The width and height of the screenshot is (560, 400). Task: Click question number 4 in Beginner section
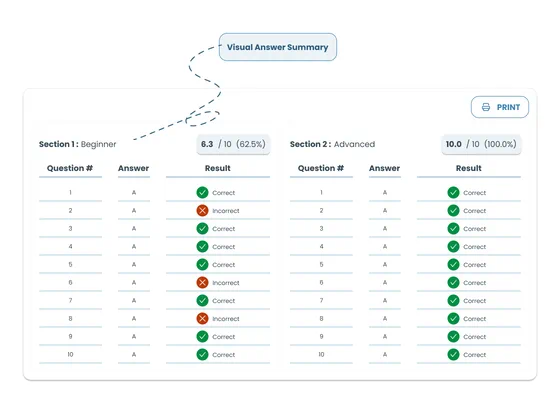(x=70, y=246)
